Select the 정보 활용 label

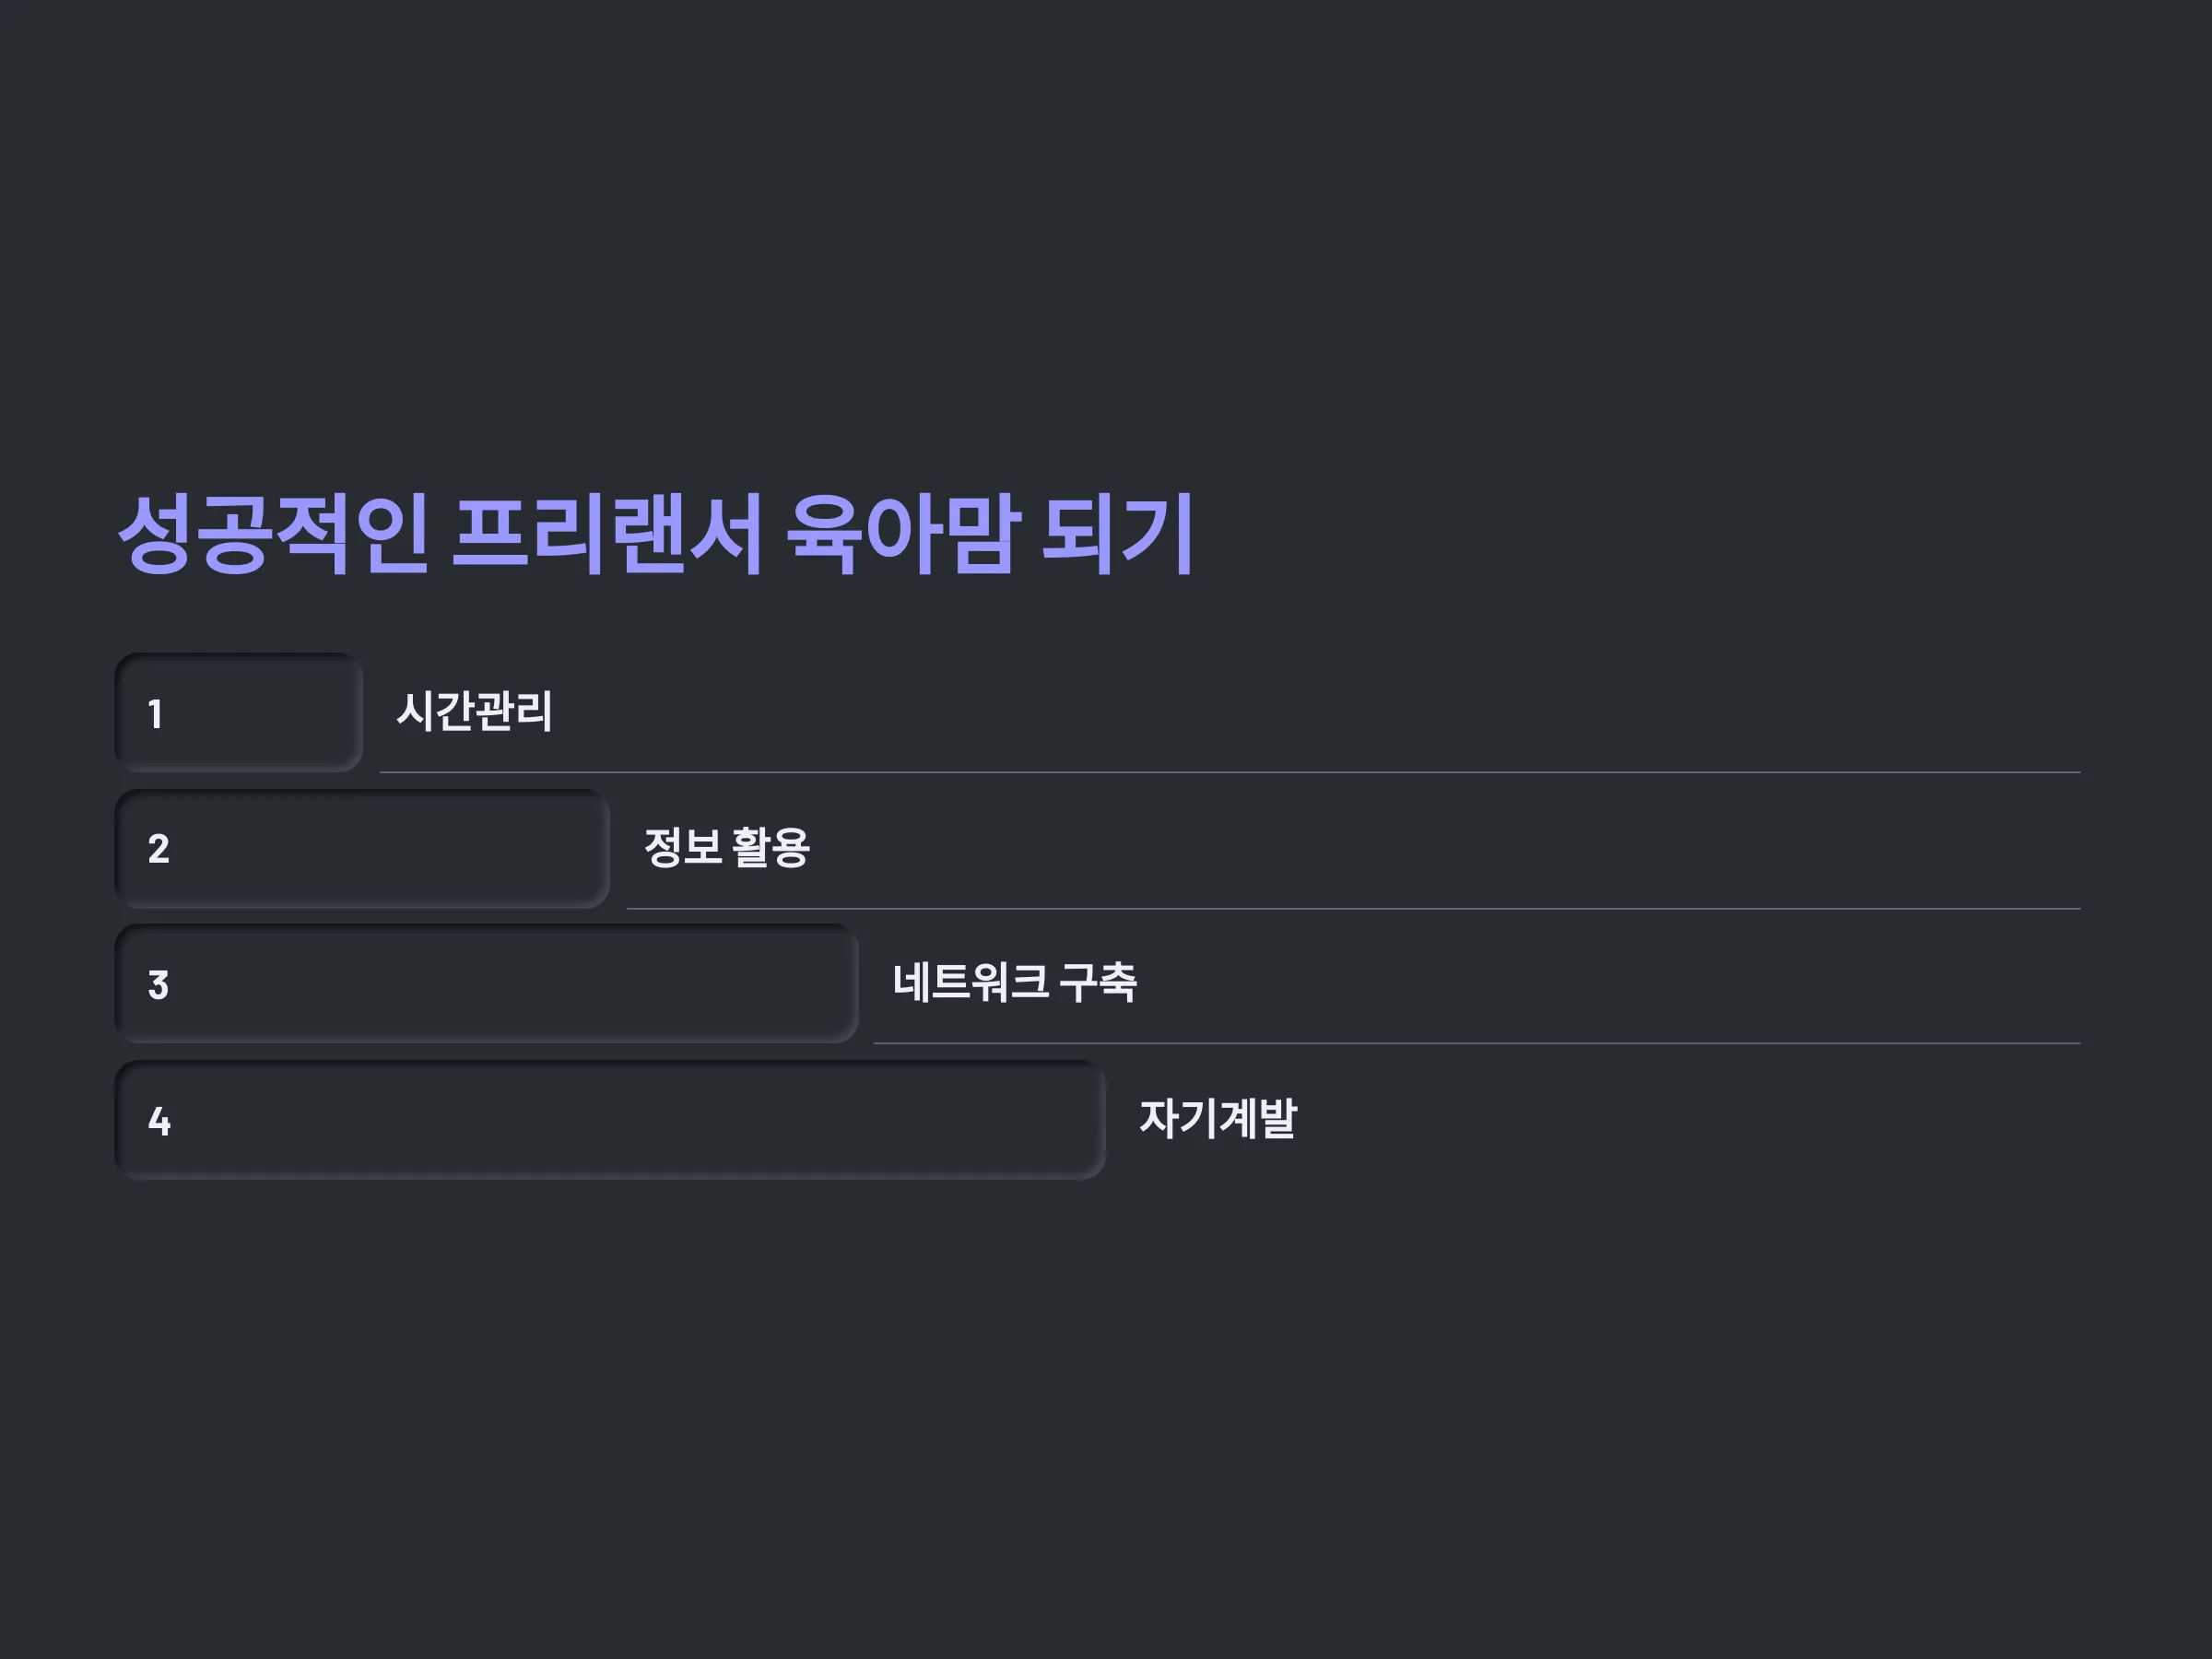727,847
